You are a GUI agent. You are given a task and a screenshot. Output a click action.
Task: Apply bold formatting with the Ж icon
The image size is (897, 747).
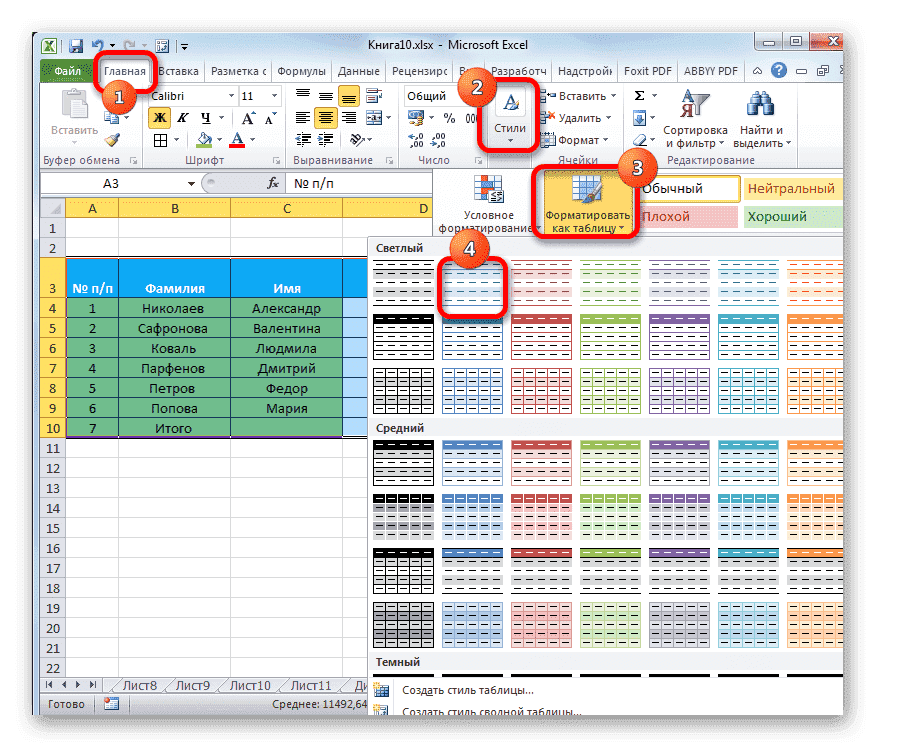pos(161,118)
